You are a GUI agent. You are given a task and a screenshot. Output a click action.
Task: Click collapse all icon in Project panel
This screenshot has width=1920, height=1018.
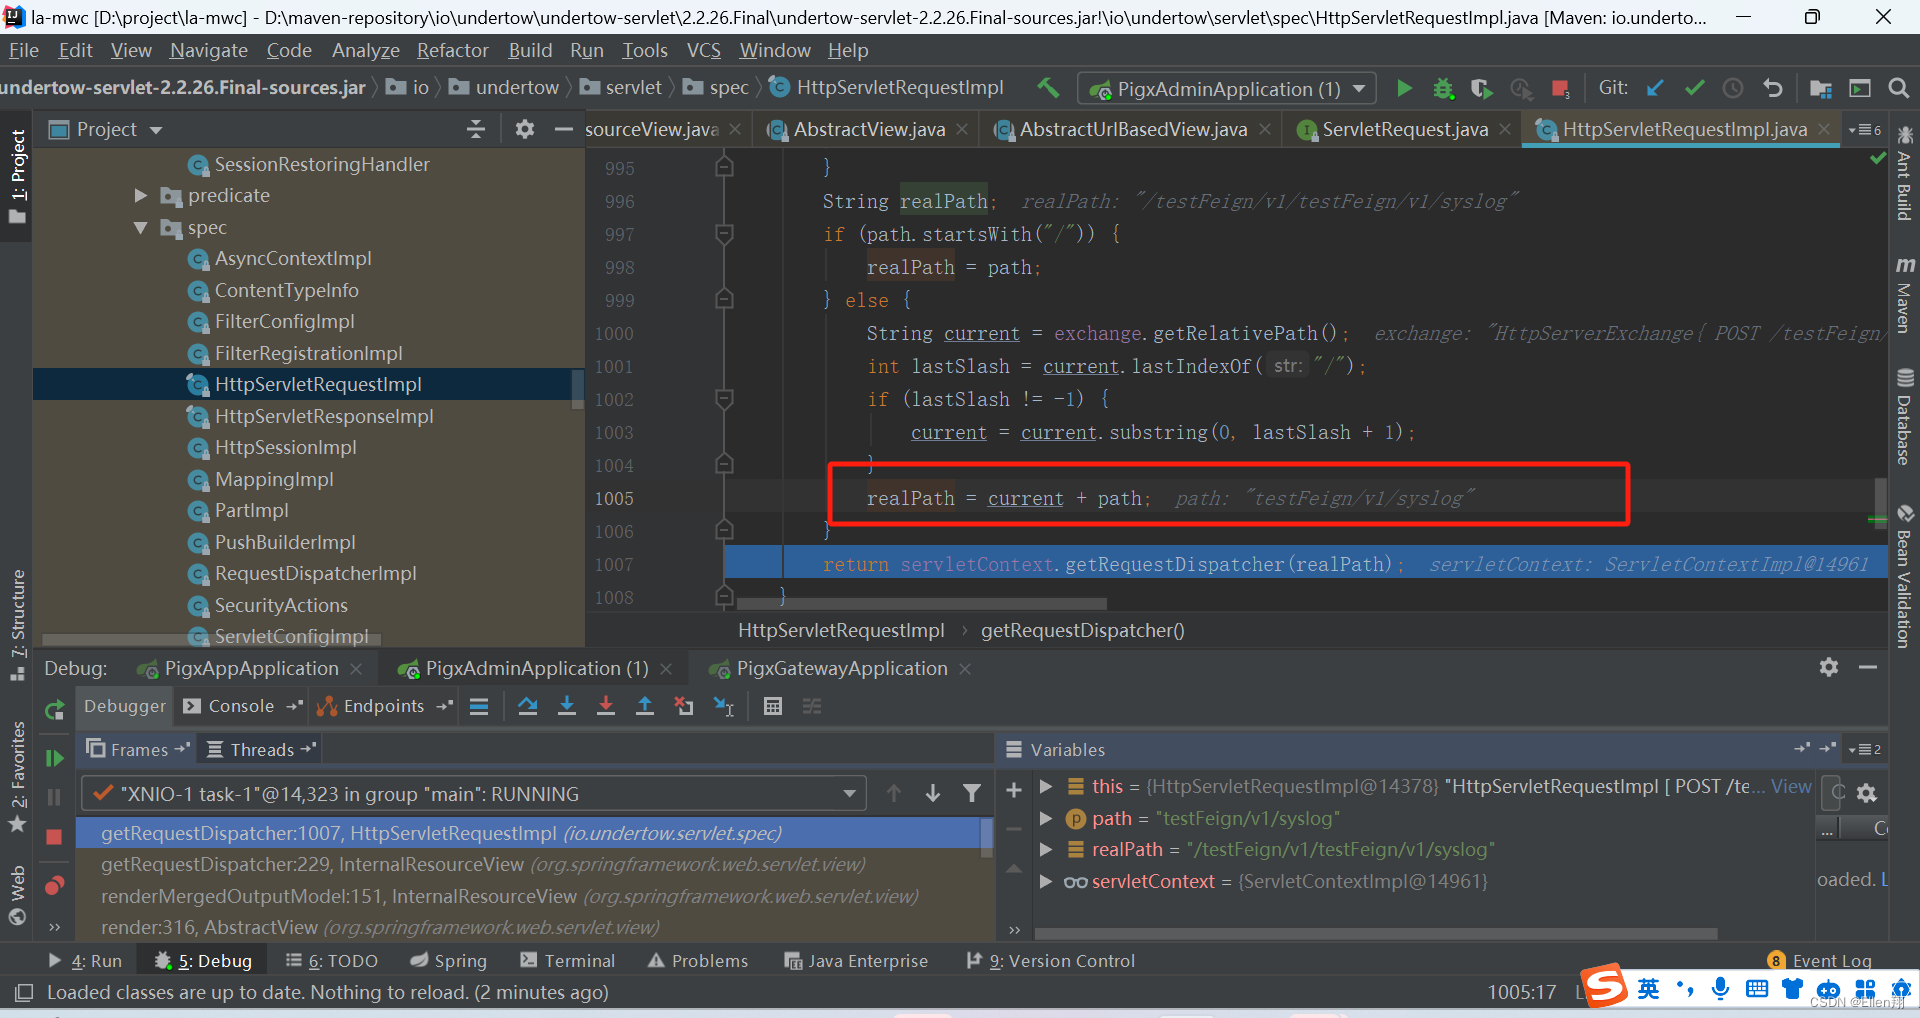pos(476,129)
